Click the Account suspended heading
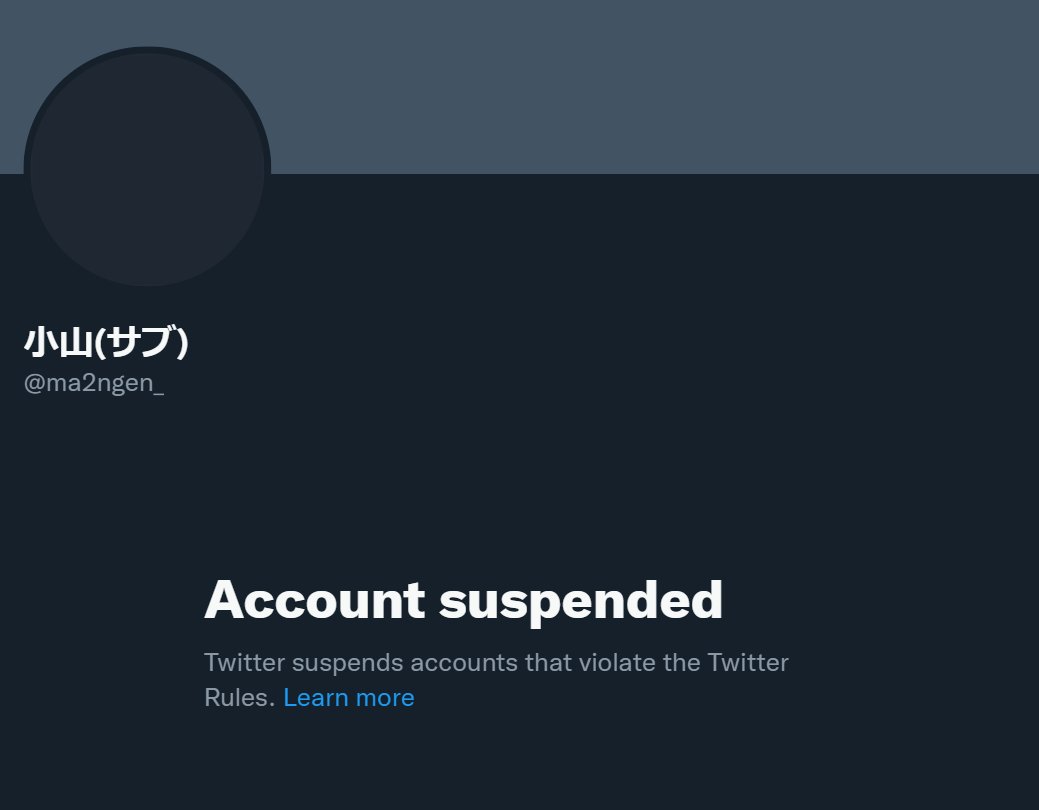 coord(463,601)
